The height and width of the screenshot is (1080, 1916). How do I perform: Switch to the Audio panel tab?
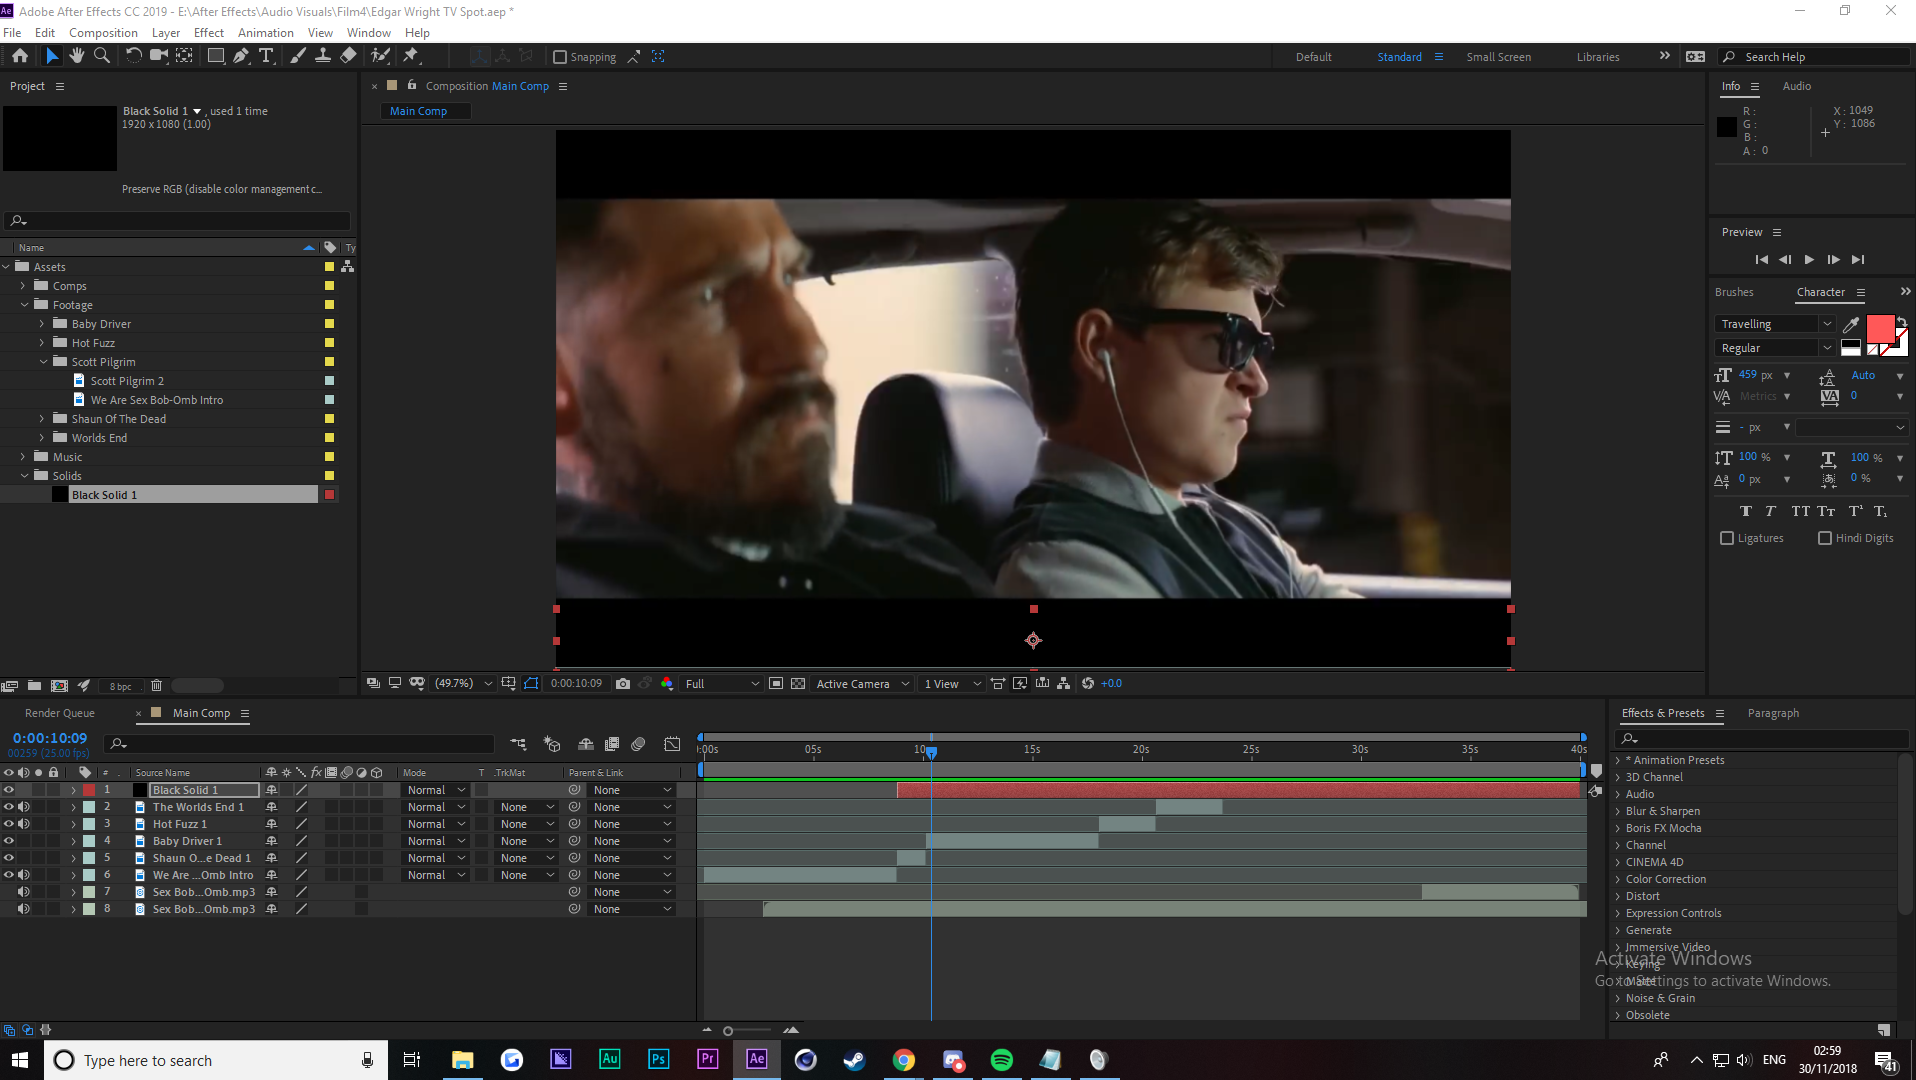pyautogui.click(x=1795, y=86)
